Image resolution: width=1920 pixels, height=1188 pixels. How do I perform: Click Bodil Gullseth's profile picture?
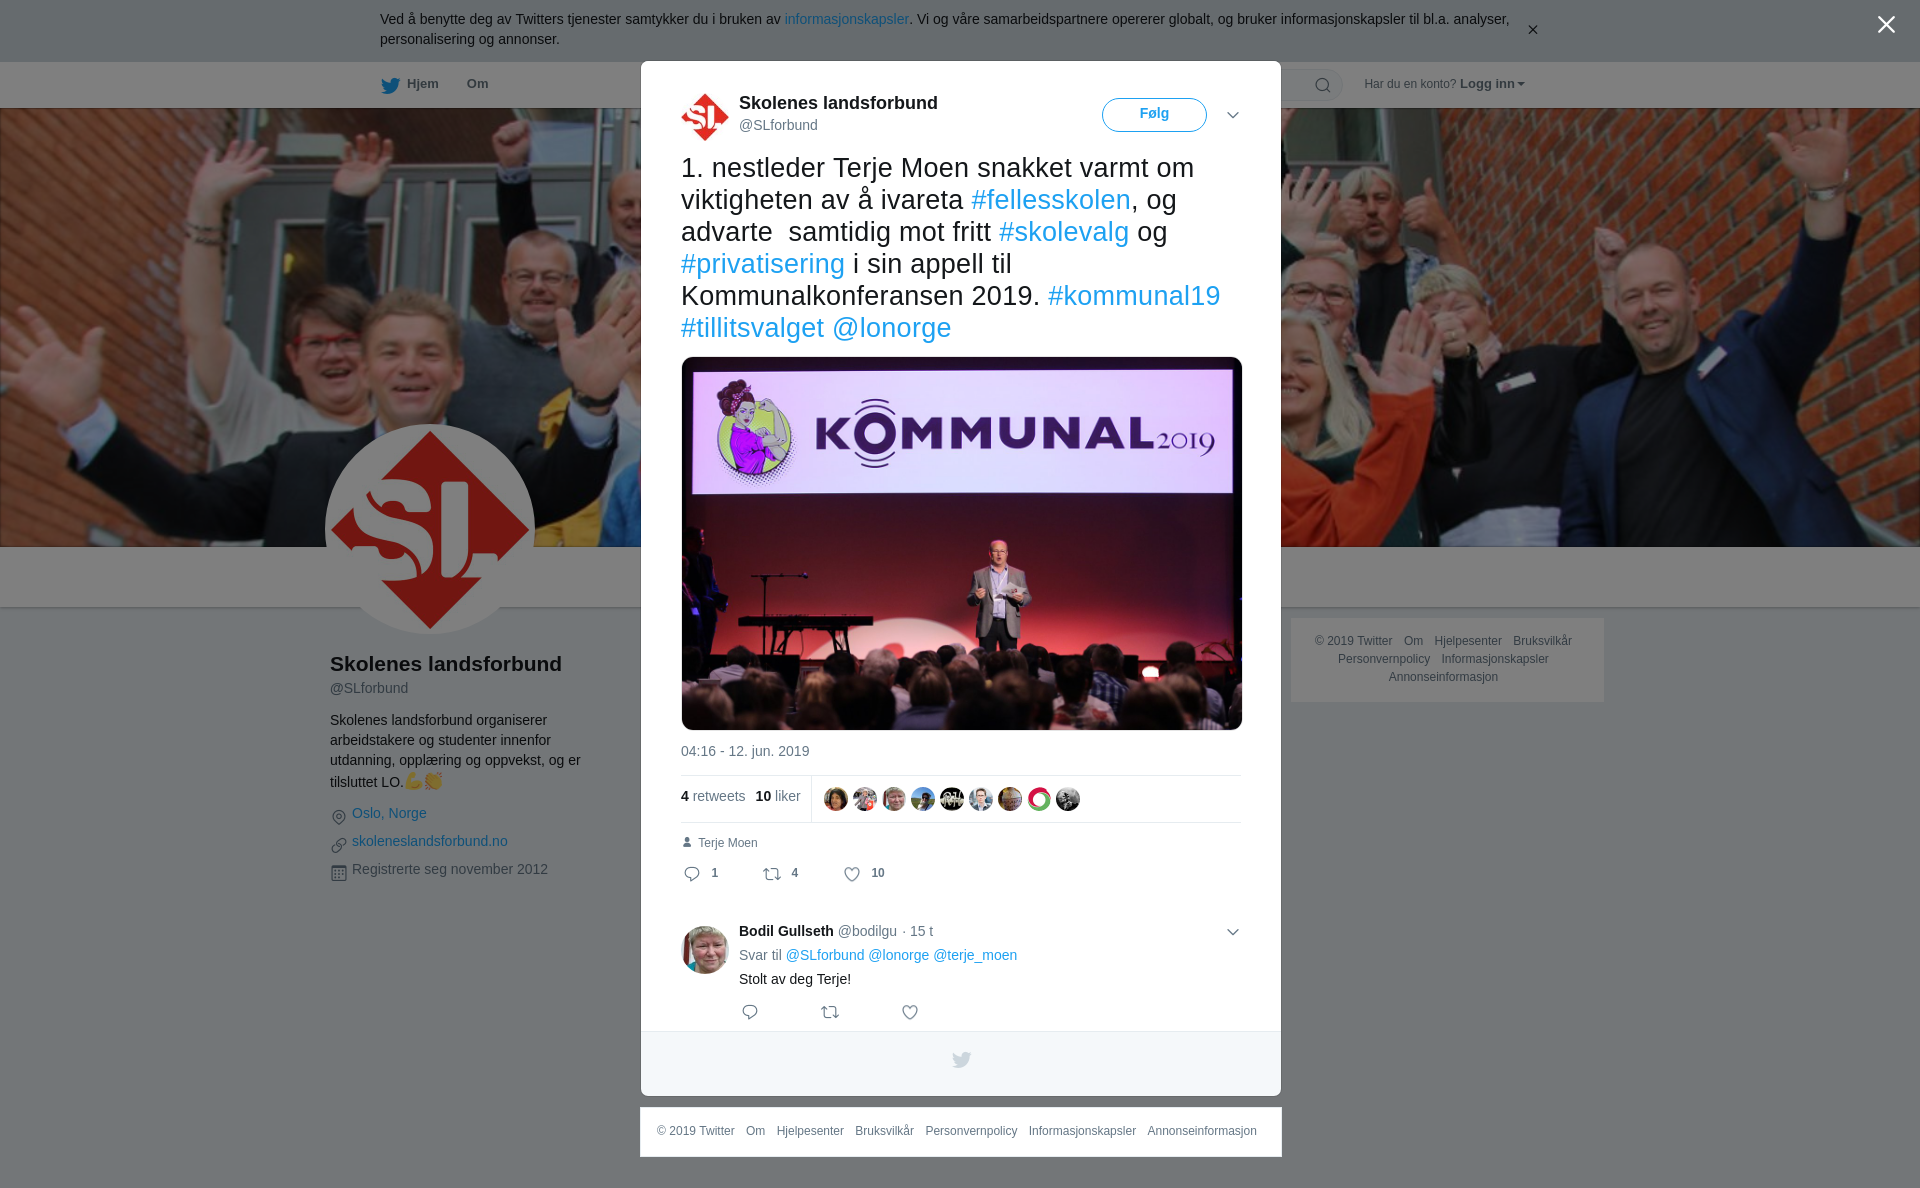tap(705, 950)
